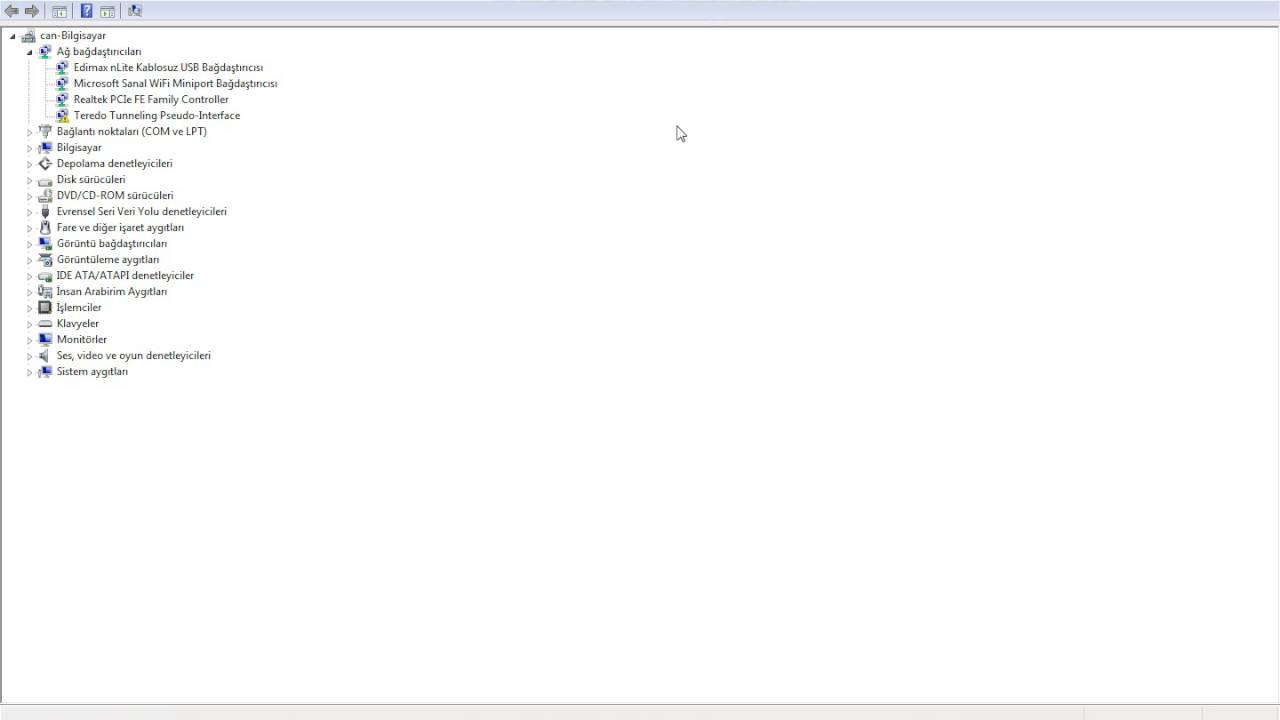
Task: Click the Monitörler monitor icon
Action: [45, 340]
